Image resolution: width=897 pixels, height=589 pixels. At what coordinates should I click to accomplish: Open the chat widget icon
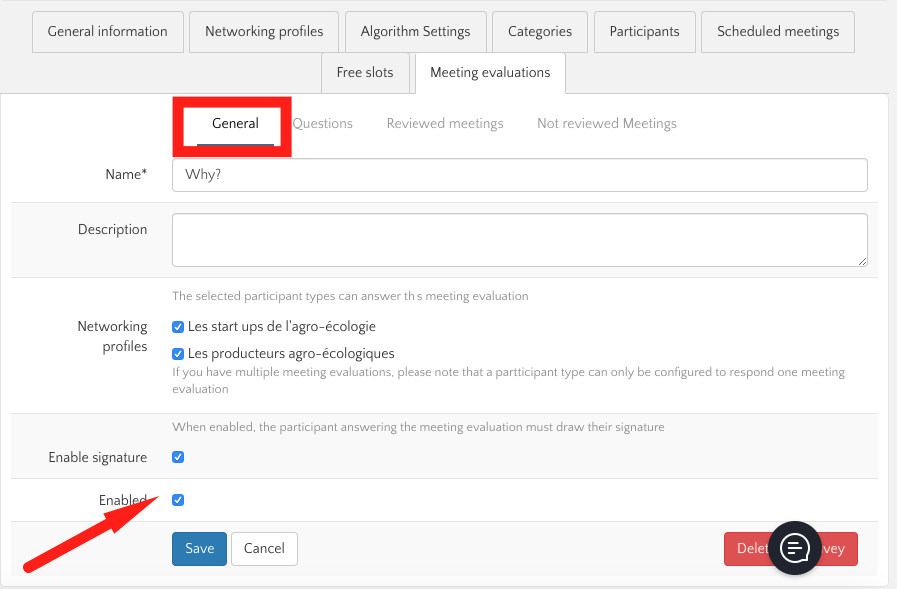click(x=795, y=547)
